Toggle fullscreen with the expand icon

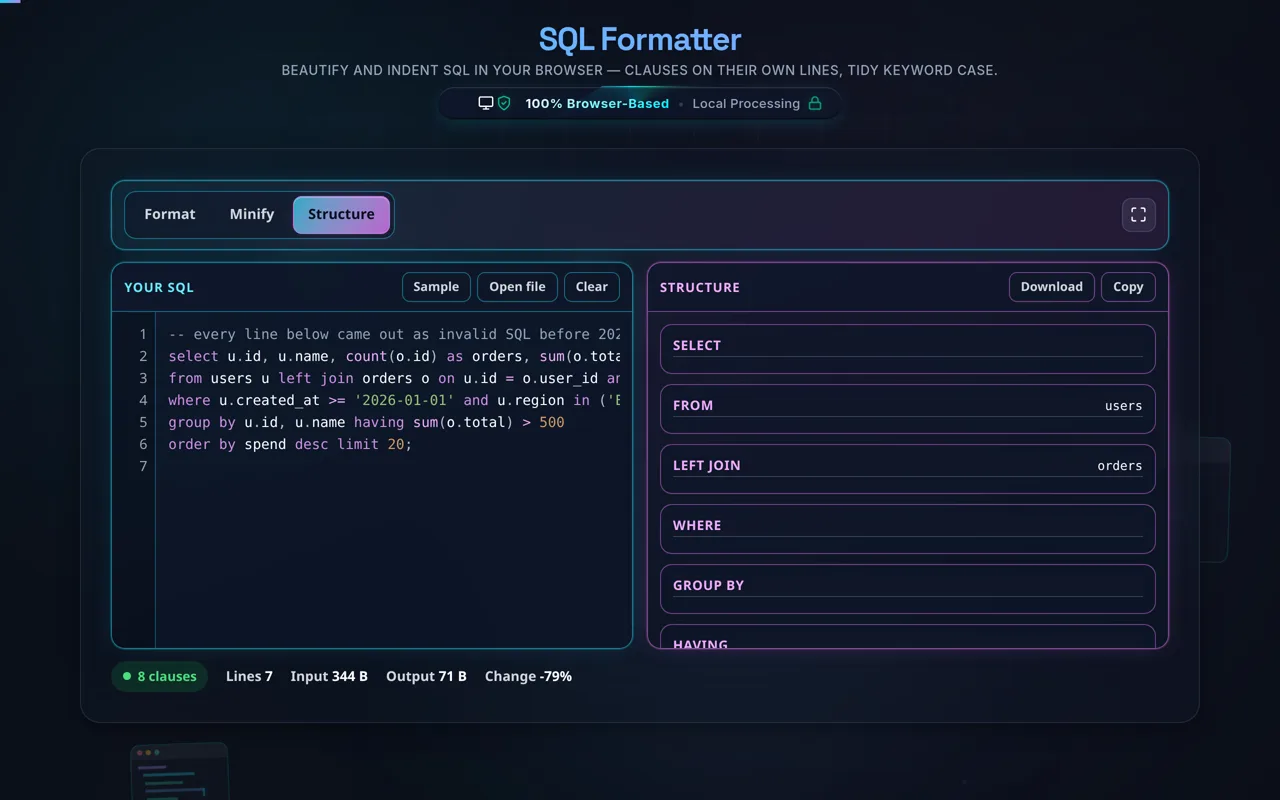[x=1139, y=215]
